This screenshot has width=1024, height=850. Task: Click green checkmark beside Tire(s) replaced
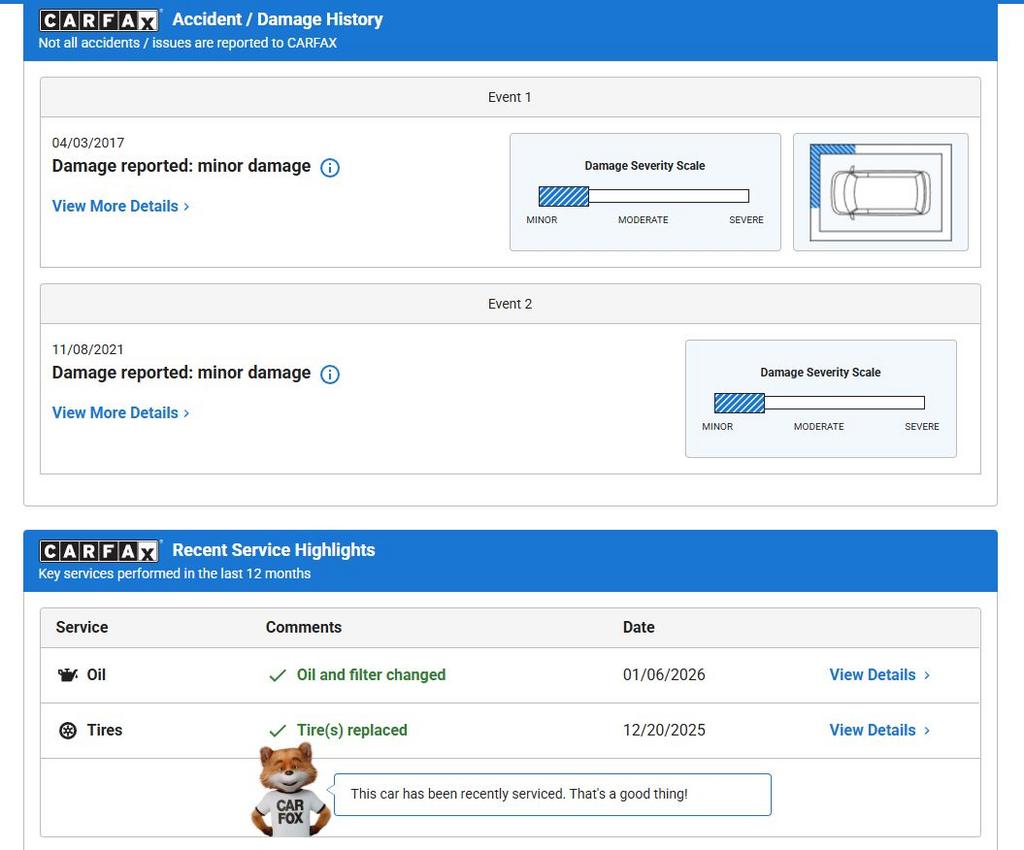tap(278, 731)
